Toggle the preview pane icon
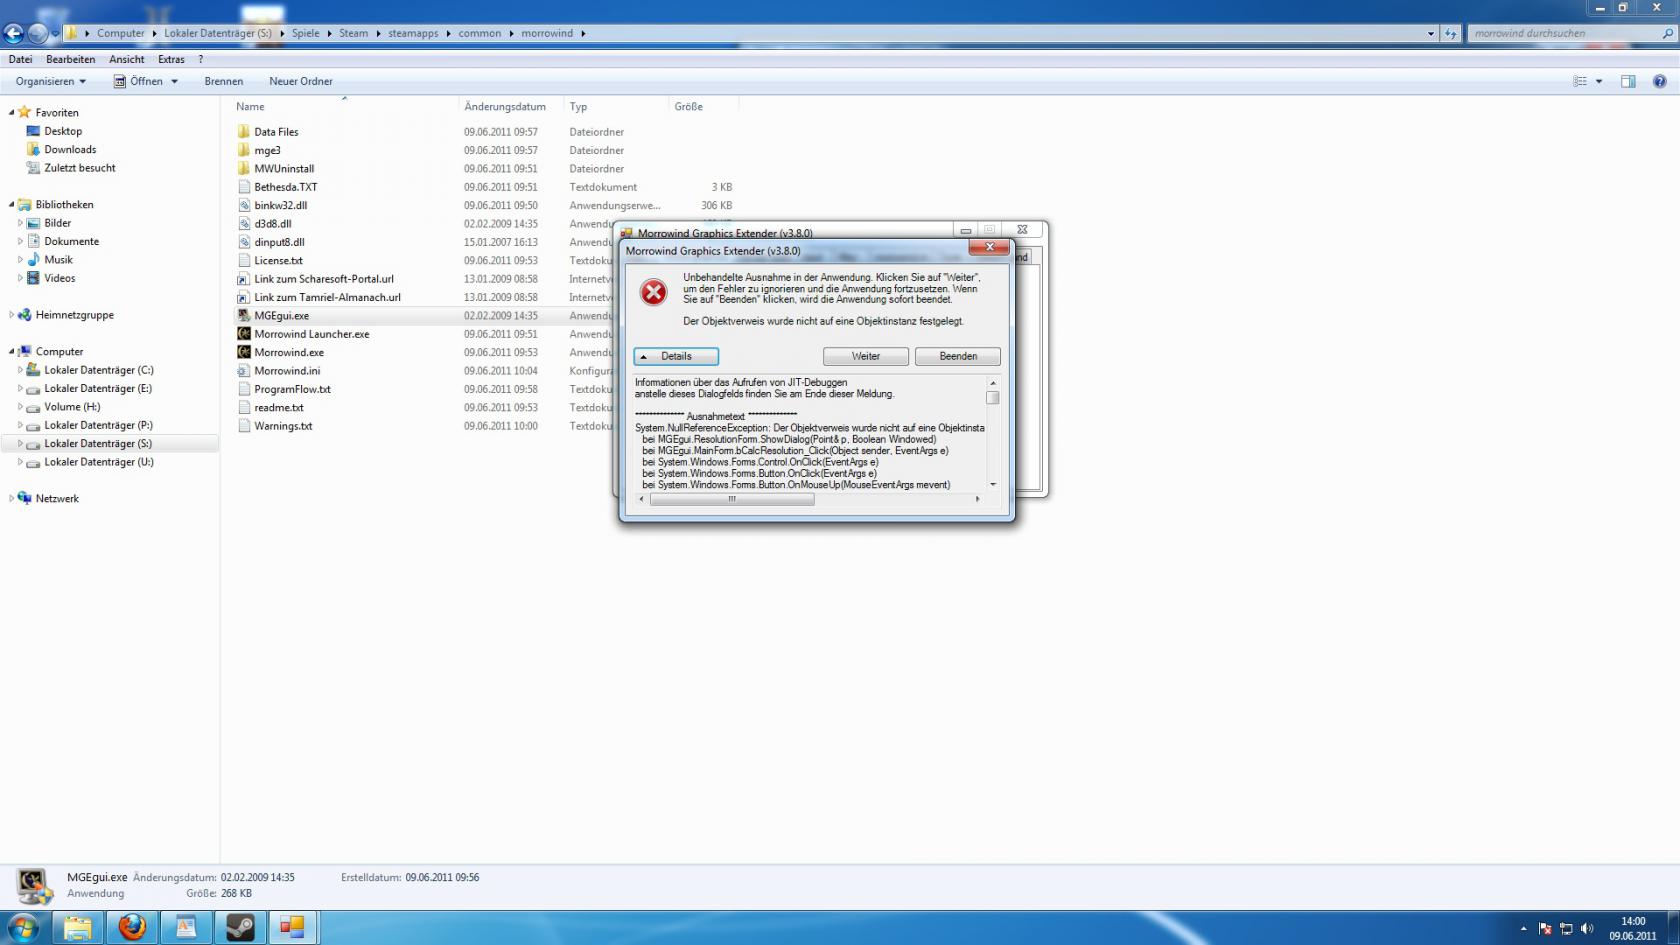The width and height of the screenshot is (1680, 945). click(1628, 81)
